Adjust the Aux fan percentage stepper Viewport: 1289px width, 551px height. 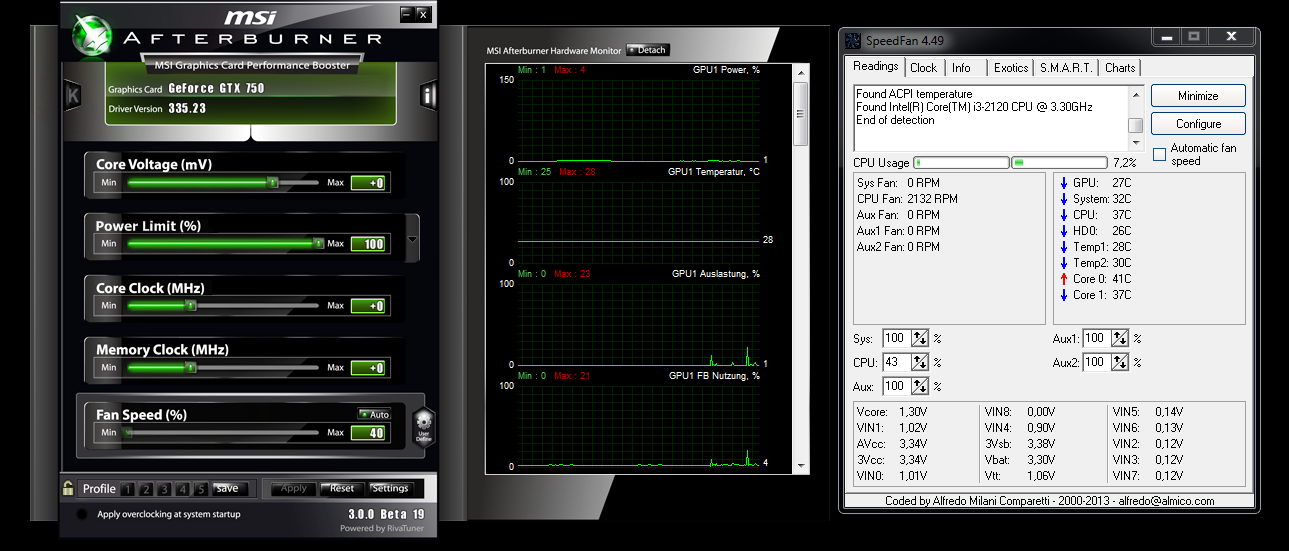(921, 386)
